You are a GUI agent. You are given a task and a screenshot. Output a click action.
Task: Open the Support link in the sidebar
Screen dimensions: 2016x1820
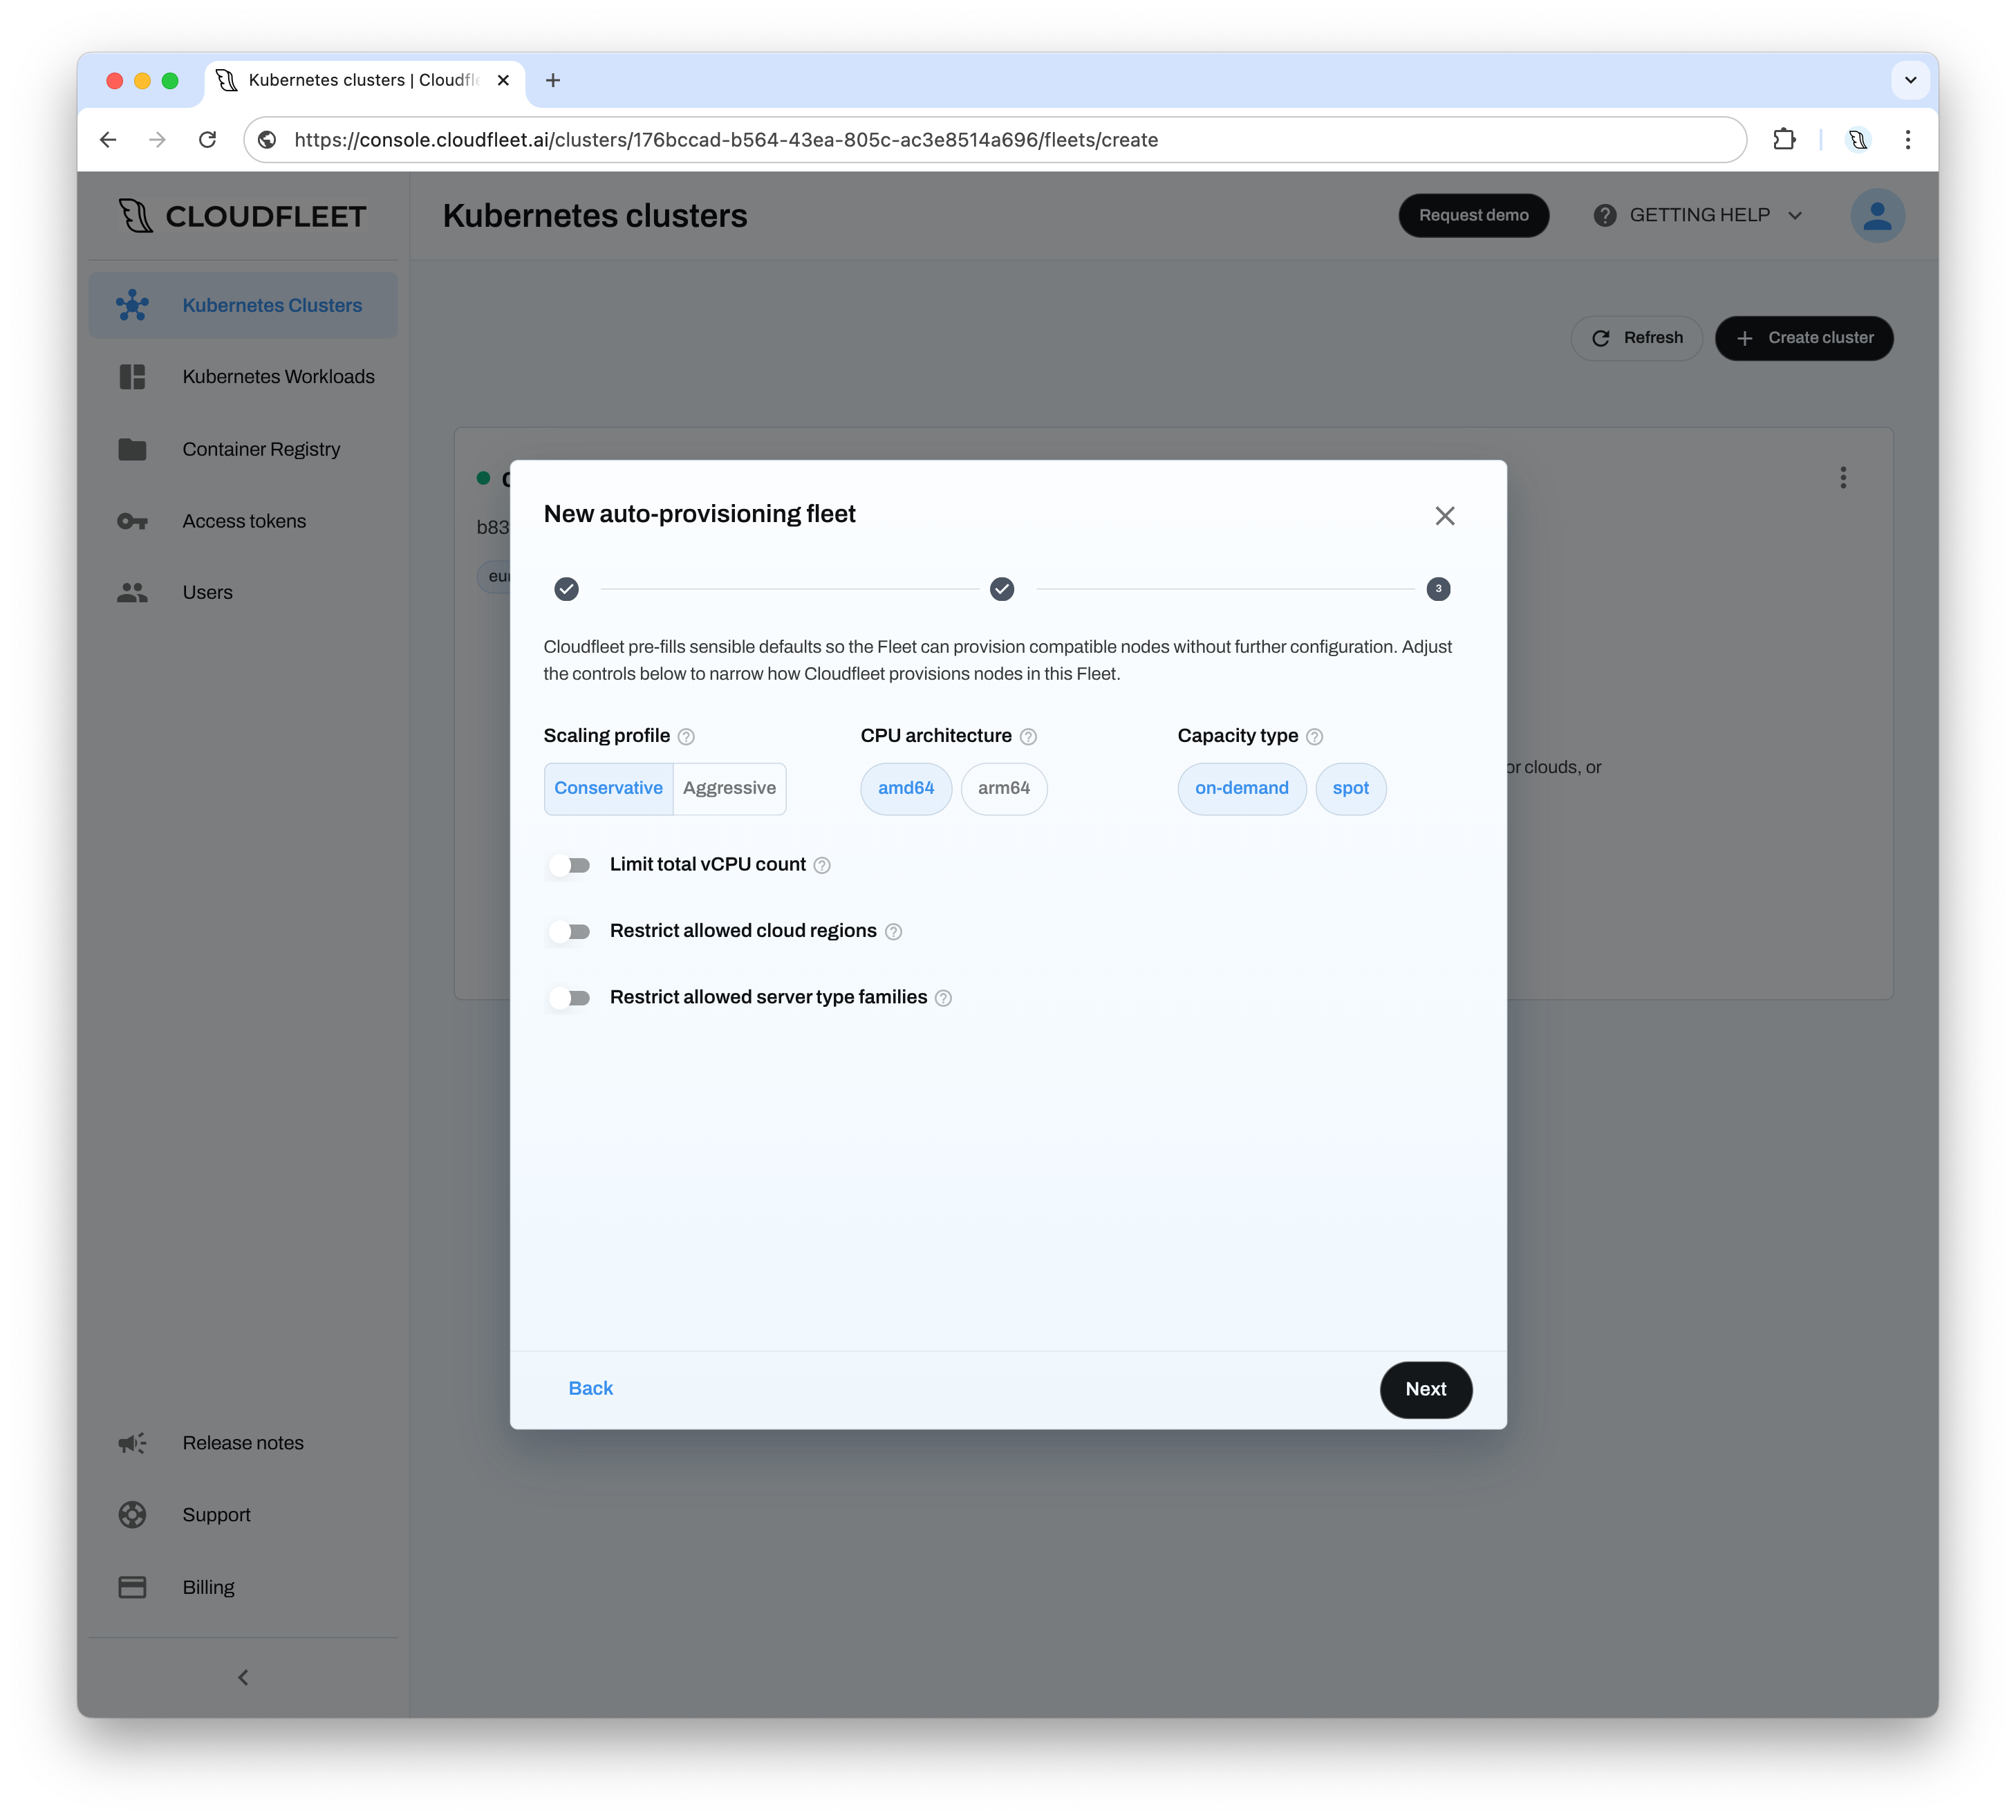[x=243, y=1515]
